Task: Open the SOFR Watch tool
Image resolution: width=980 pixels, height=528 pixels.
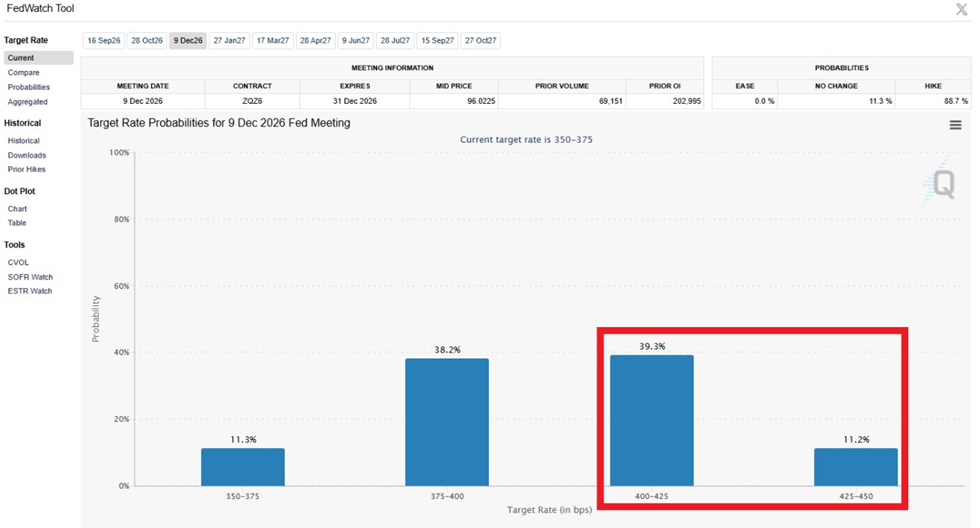Action: point(30,277)
